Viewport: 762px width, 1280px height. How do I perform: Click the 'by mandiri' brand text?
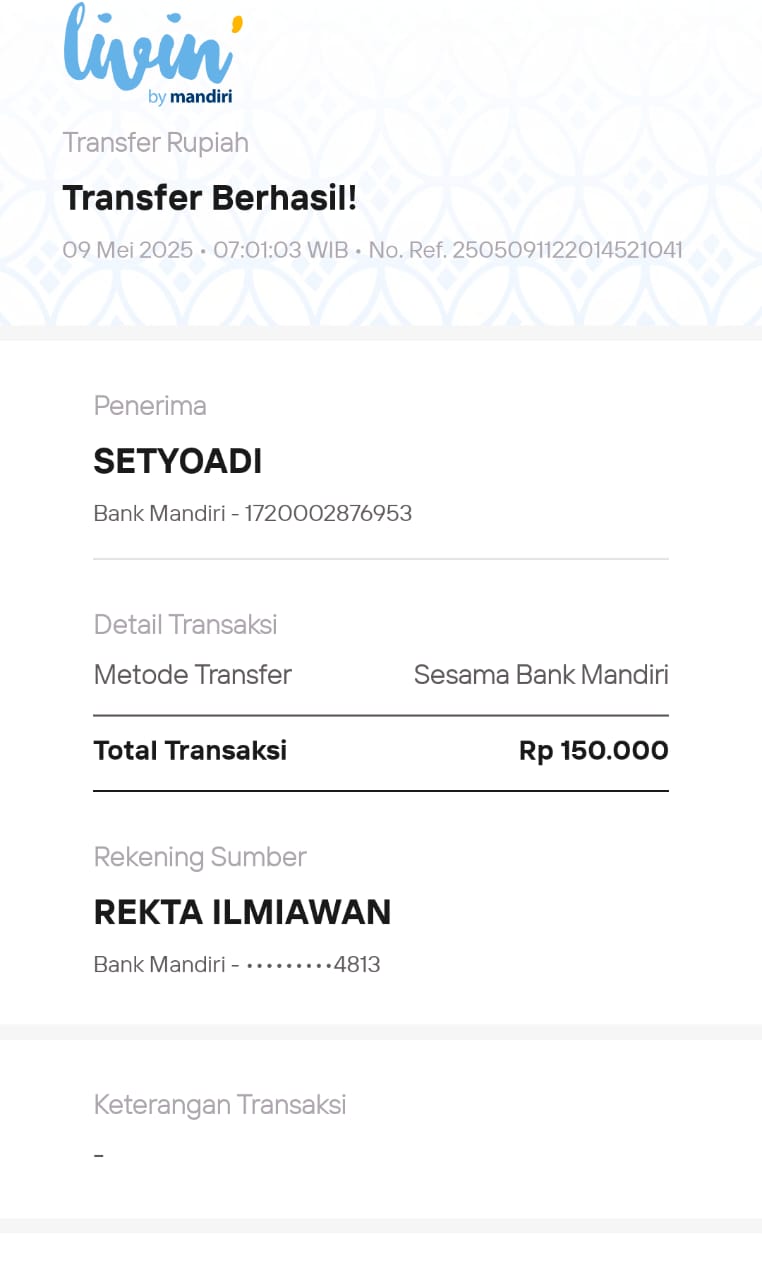click(x=190, y=97)
